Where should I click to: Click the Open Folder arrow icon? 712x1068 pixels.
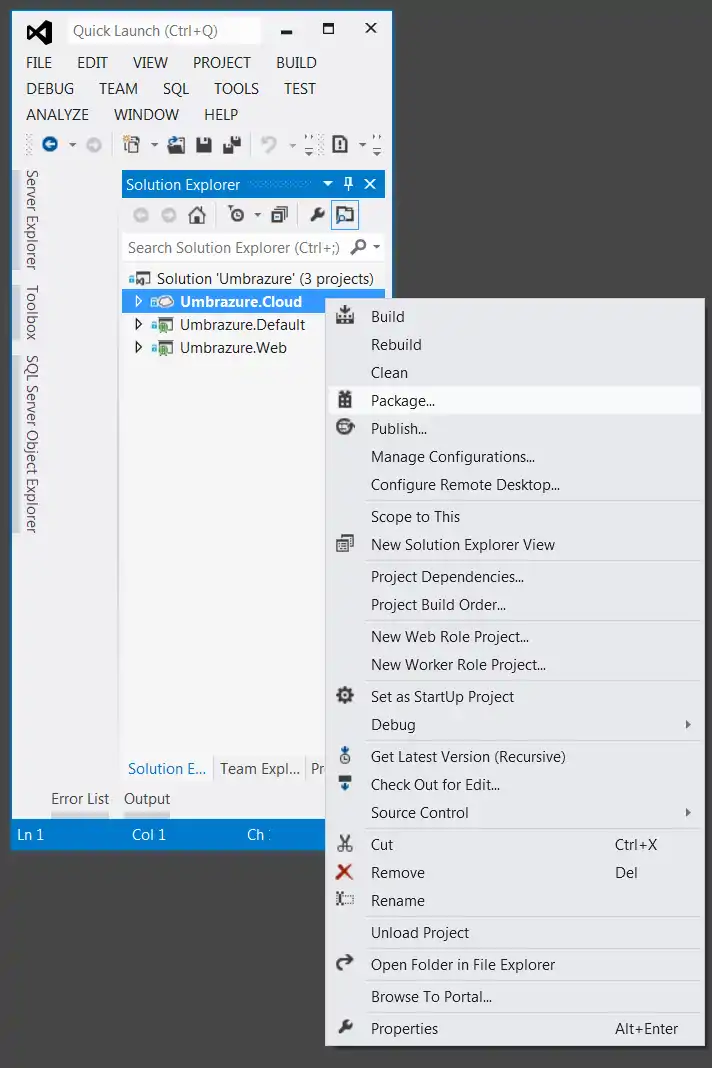345,962
